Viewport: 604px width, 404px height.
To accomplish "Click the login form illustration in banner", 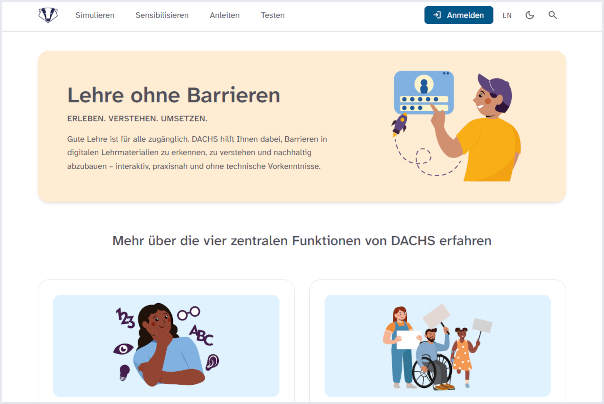I will click(x=424, y=92).
